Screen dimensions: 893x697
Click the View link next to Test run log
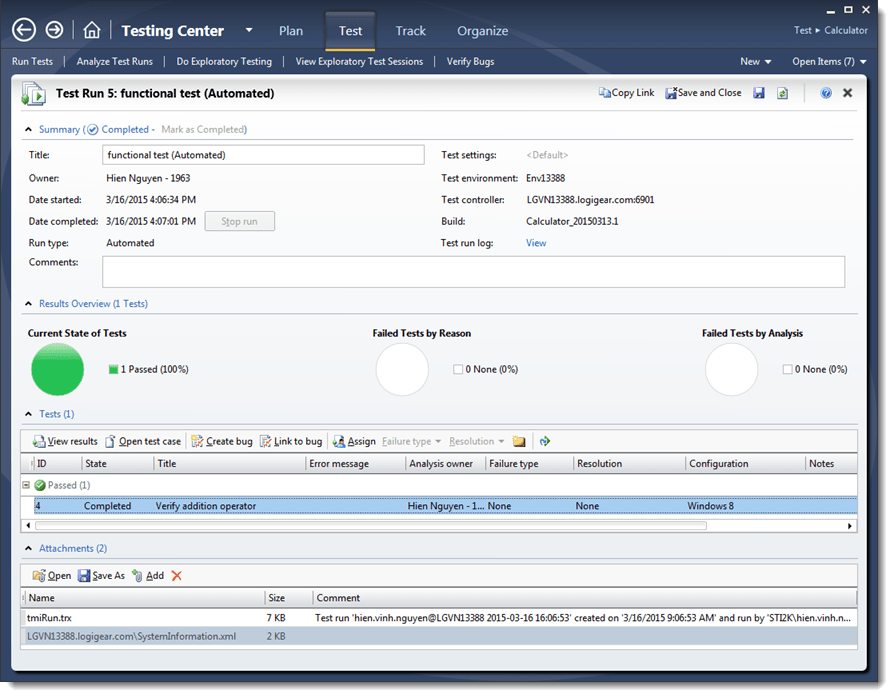(x=536, y=242)
